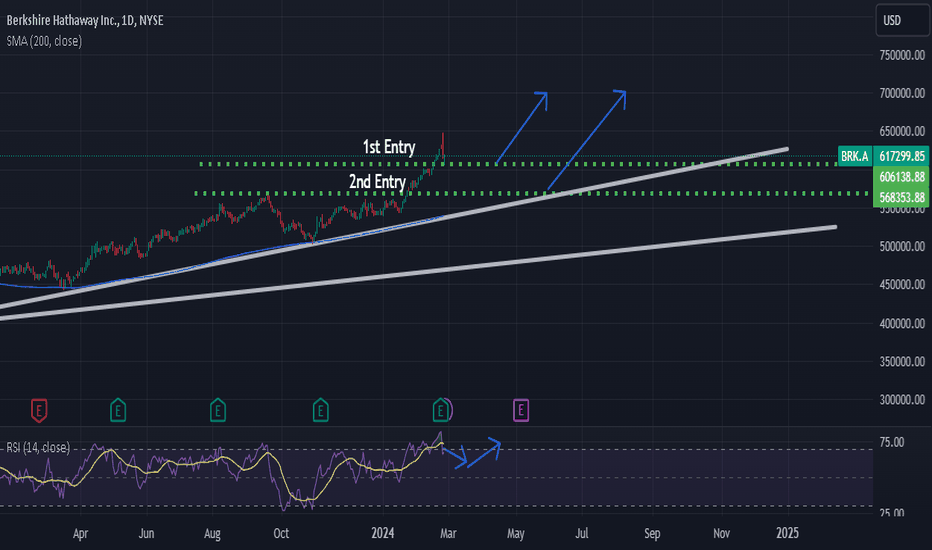Click the 650000.00 price axis label
Viewport: 932px width, 550px height.
click(x=902, y=131)
